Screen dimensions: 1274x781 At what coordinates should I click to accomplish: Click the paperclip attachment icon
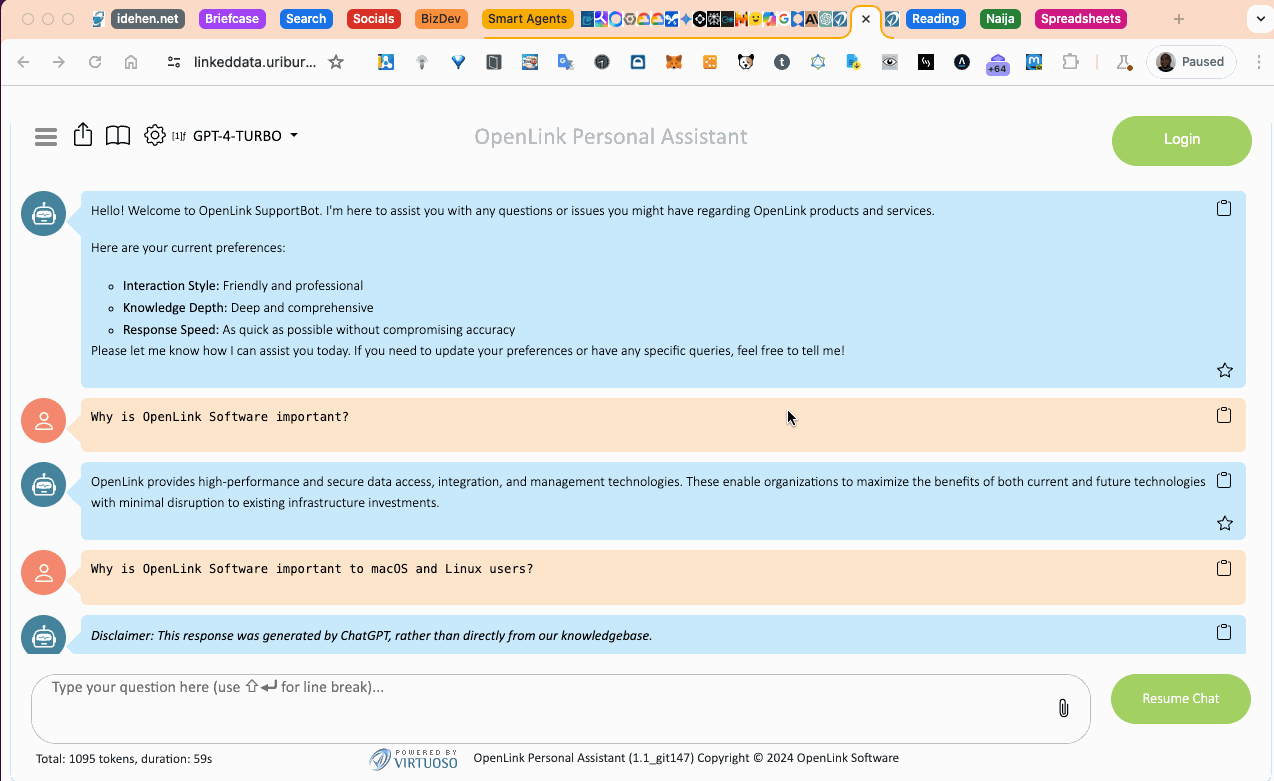[x=1063, y=708]
